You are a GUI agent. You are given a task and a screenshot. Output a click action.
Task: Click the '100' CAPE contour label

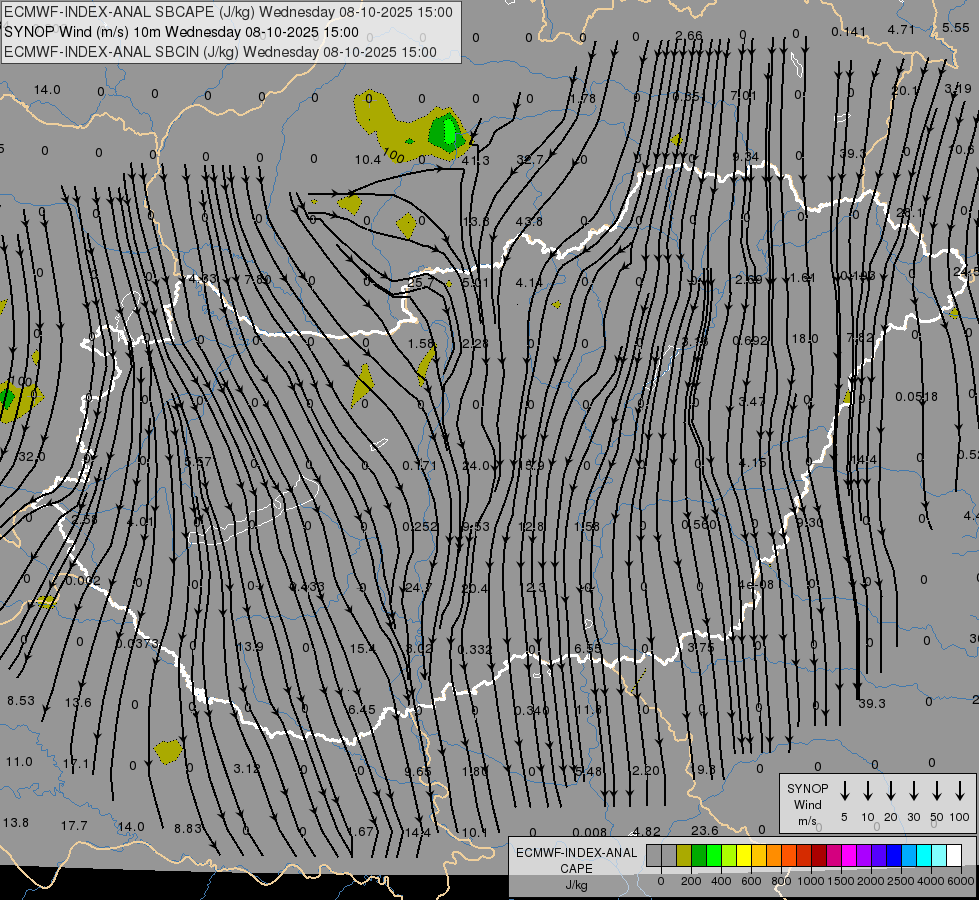pos(393,157)
